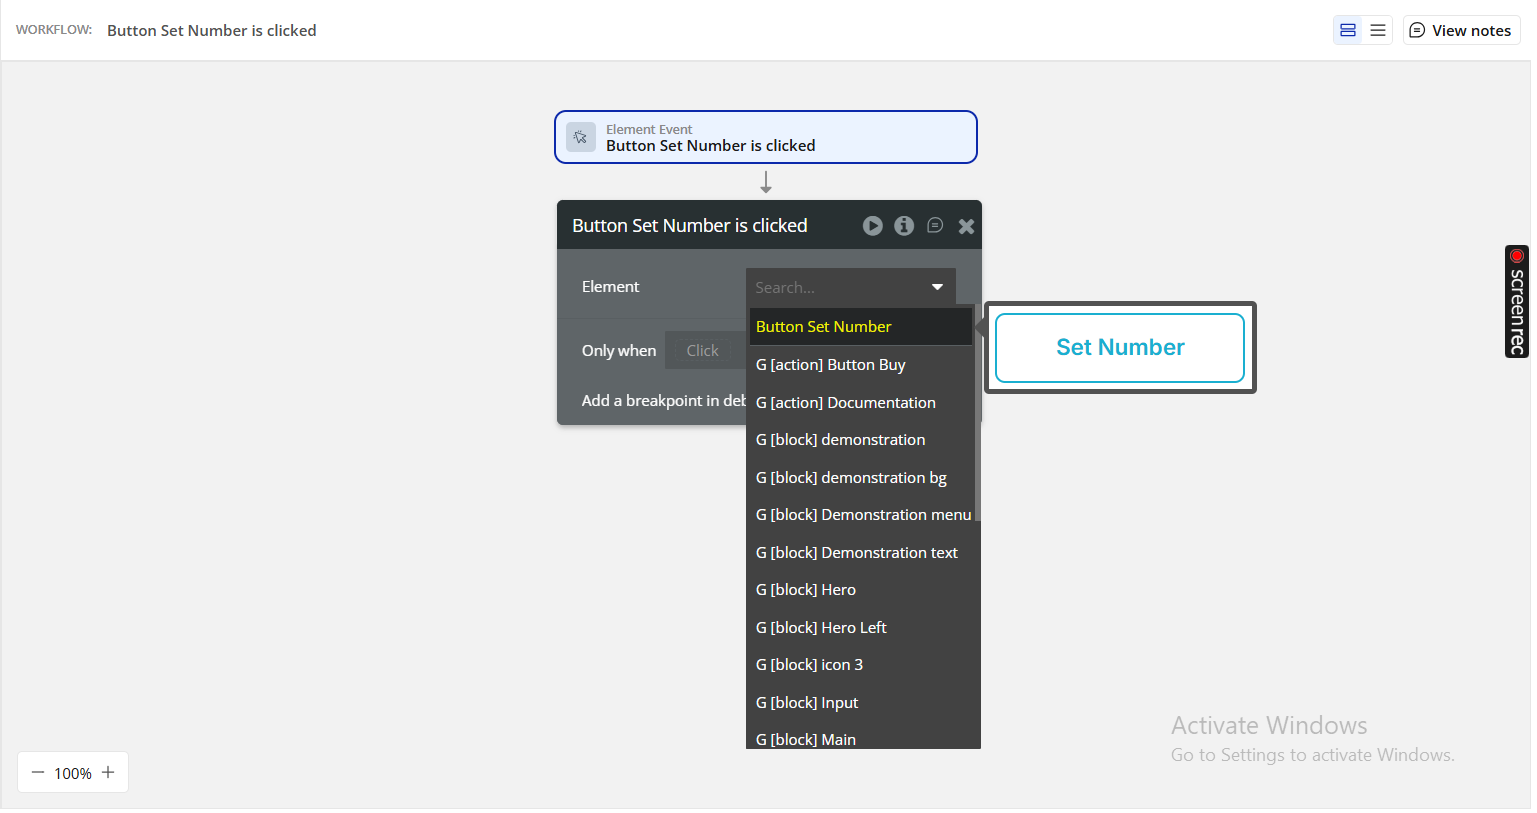1537x813 pixels.
Task: Zoom in with the plus icon
Action: (x=108, y=772)
